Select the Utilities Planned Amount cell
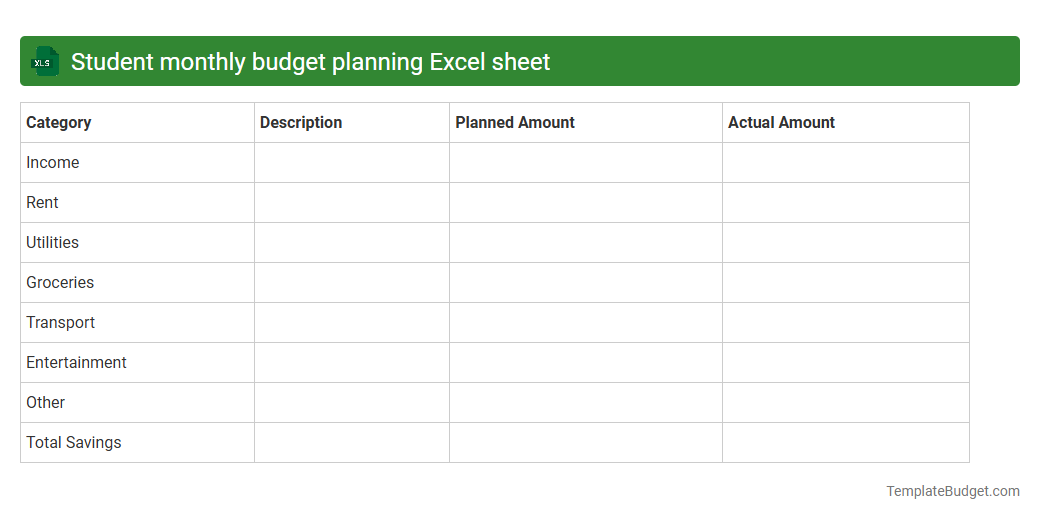The height and width of the screenshot is (520, 1040). (x=586, y=243)
